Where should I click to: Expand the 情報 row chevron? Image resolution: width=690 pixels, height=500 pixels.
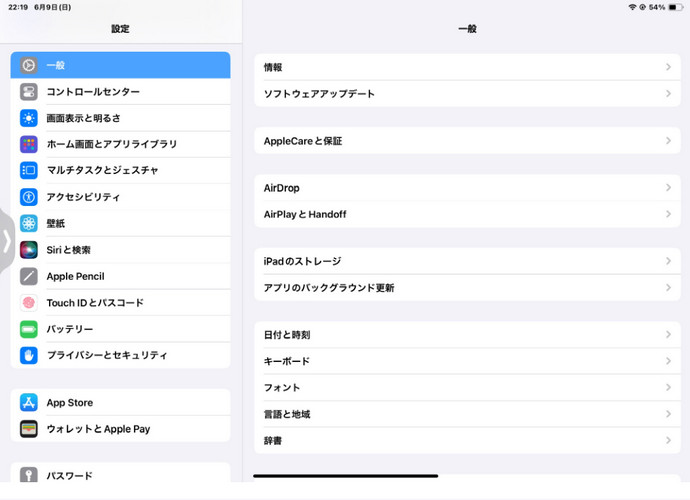click(668, 67)
